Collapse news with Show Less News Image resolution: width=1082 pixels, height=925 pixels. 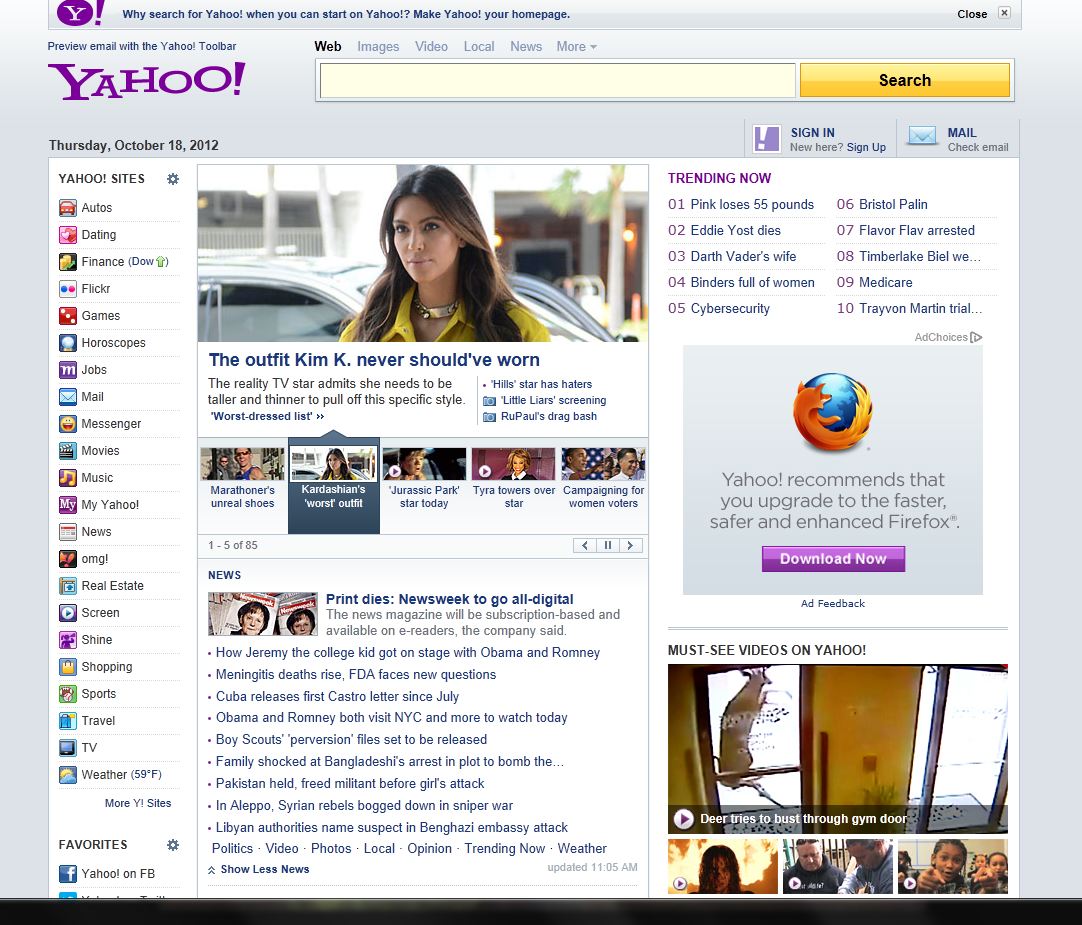point(258,869)
